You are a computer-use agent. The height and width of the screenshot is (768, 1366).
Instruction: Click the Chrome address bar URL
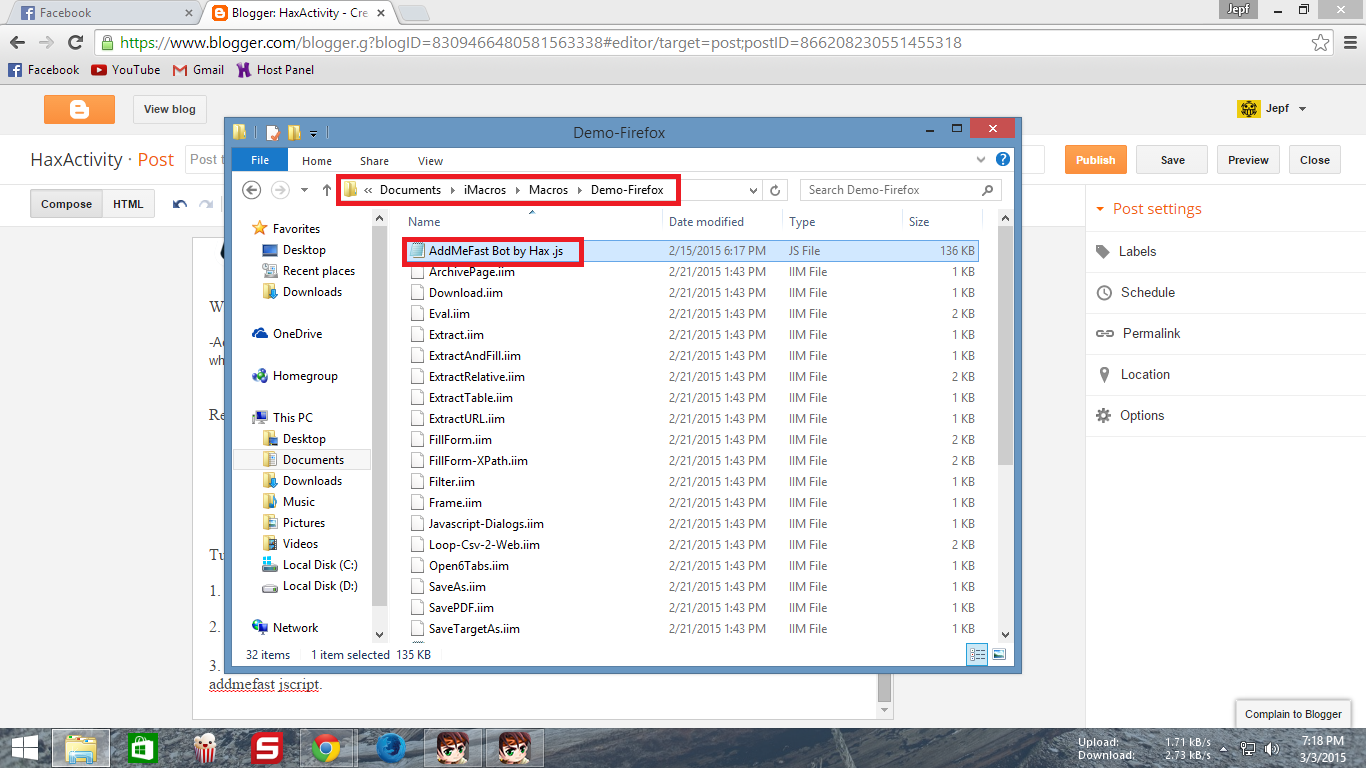(x=540, y=43)
